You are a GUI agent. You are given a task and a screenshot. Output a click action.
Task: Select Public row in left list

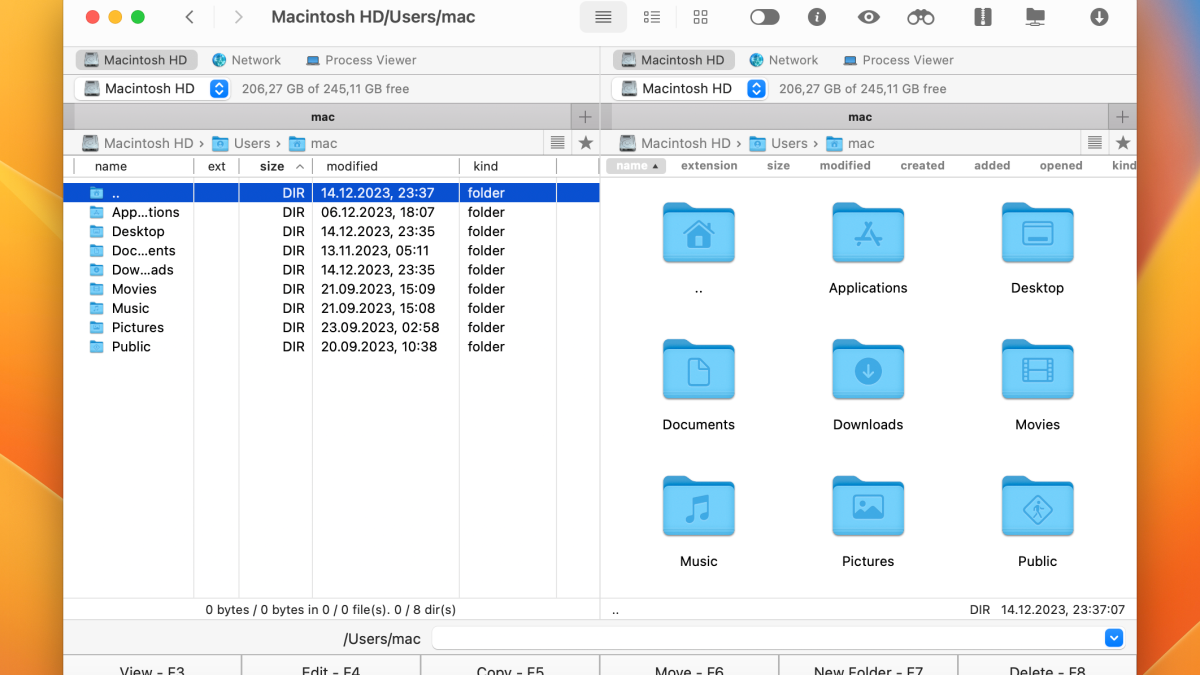point(331,347)
